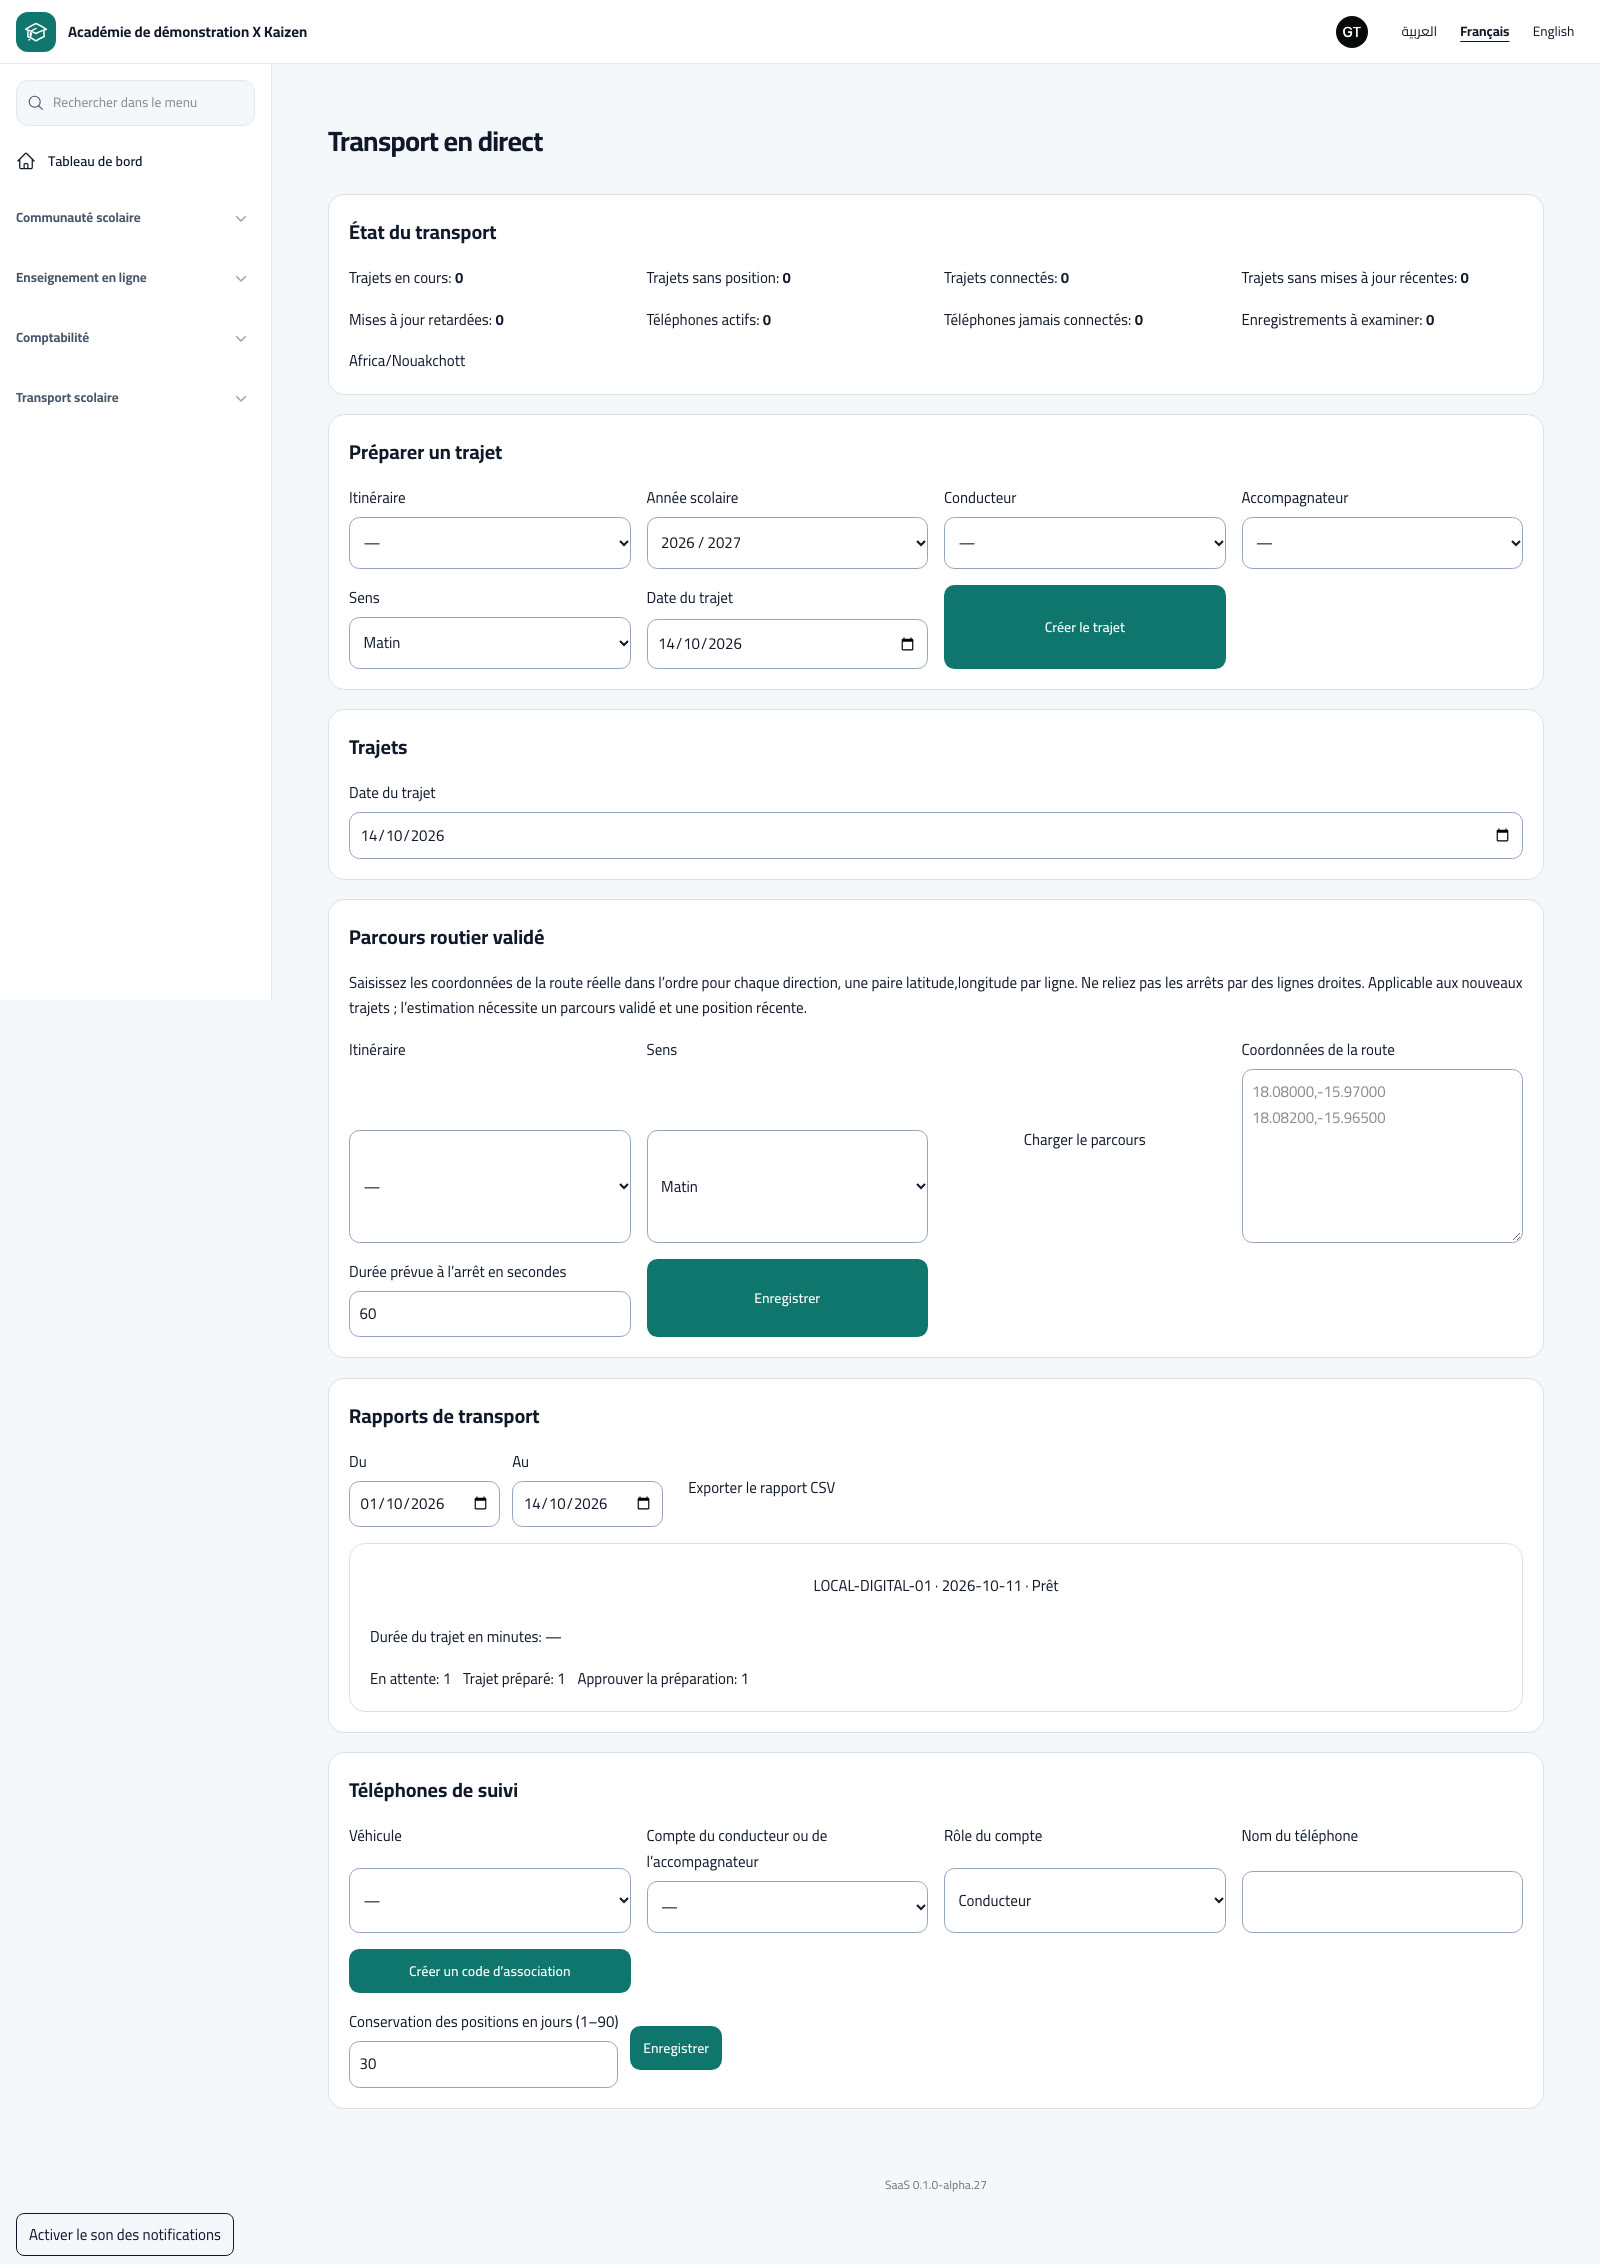Focus the Nom du téléphone field

click(1382, 1902)
